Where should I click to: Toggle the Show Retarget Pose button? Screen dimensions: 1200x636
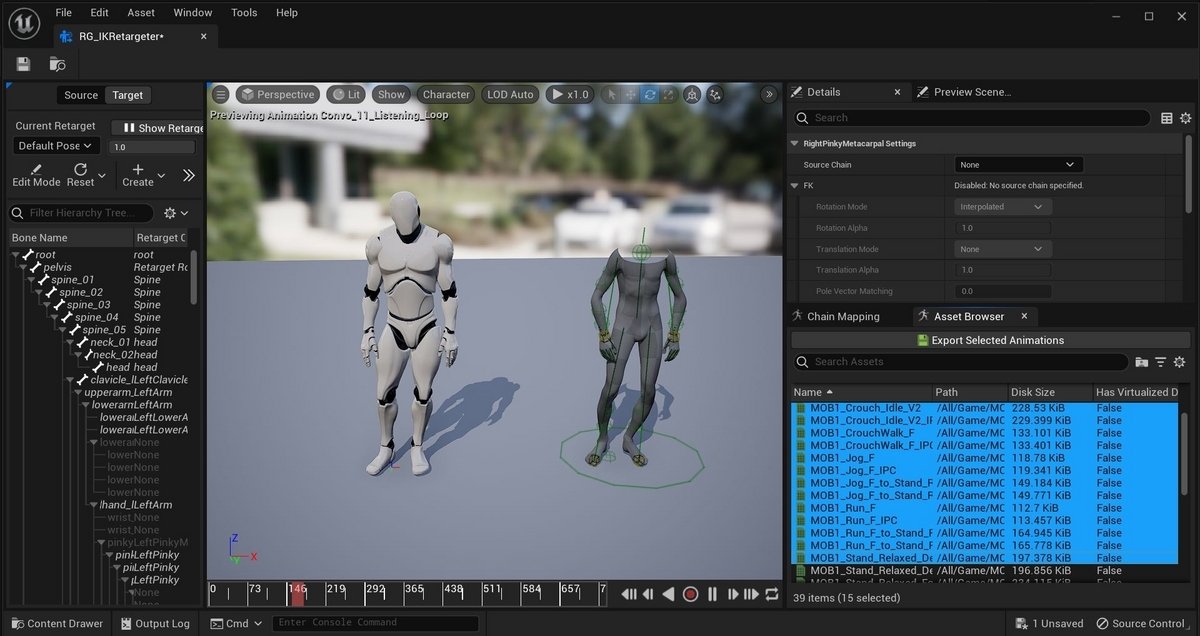tap(158, 128)
